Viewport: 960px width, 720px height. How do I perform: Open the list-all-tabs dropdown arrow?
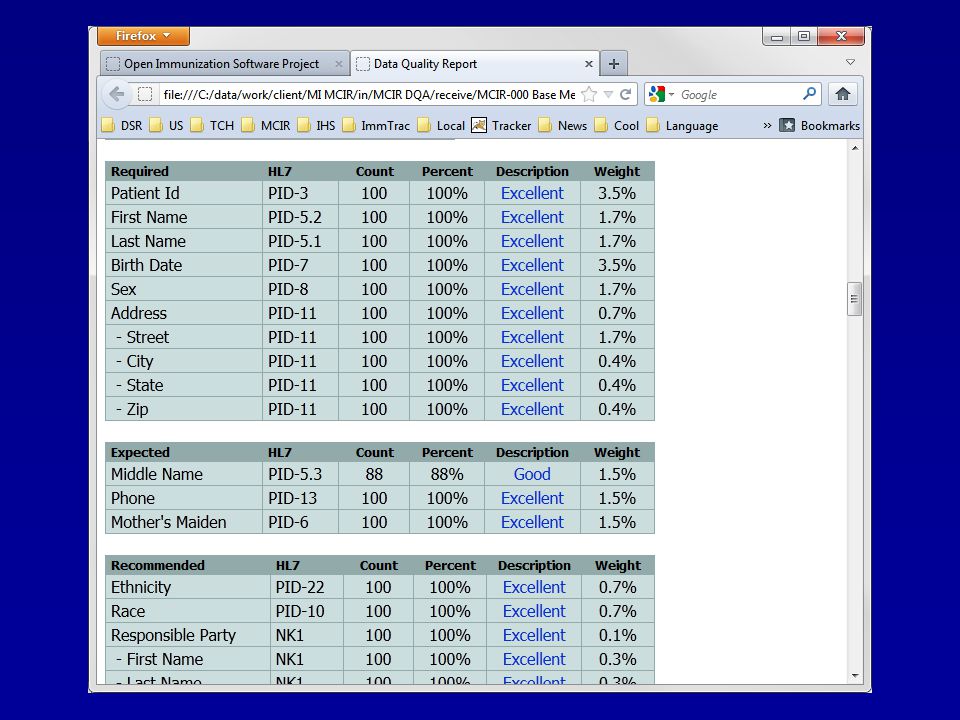pos(850,62)
